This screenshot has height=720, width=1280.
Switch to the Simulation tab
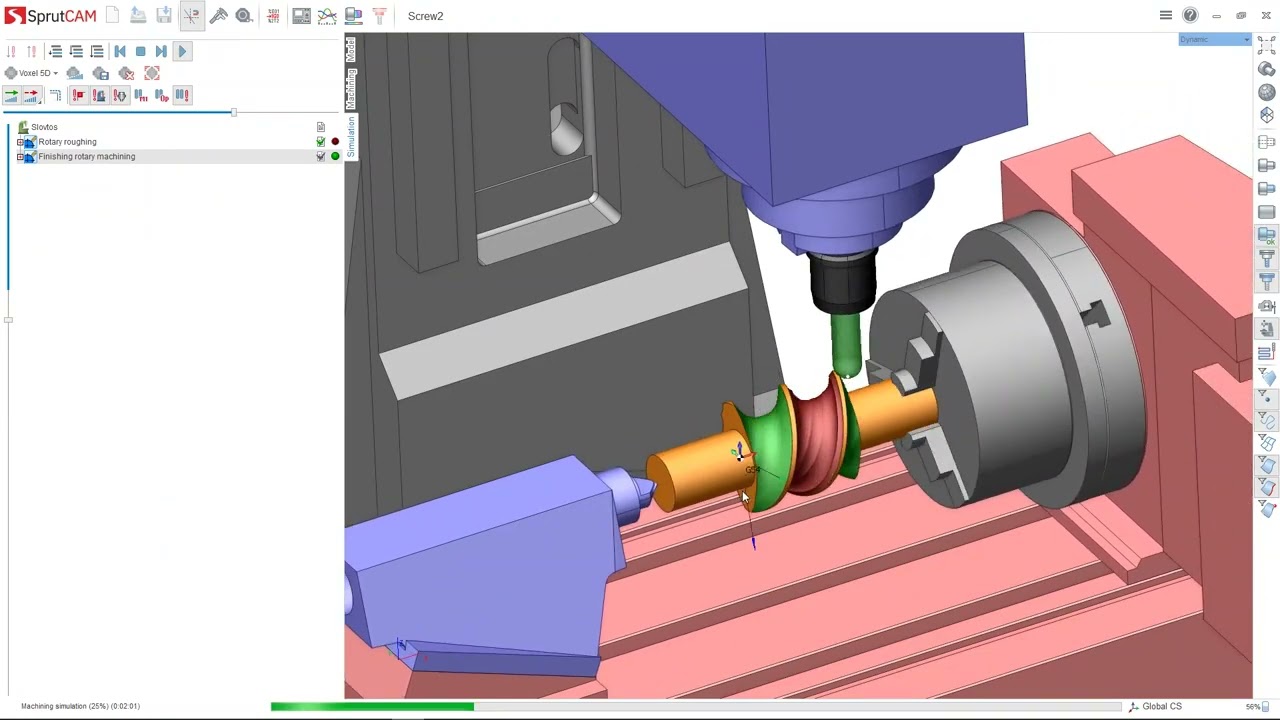pyautogui.click(x=351, y=136)
